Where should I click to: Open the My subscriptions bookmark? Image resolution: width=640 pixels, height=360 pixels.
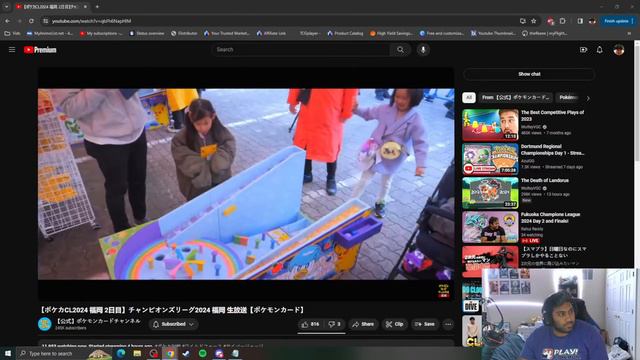(x=101, y=33)
